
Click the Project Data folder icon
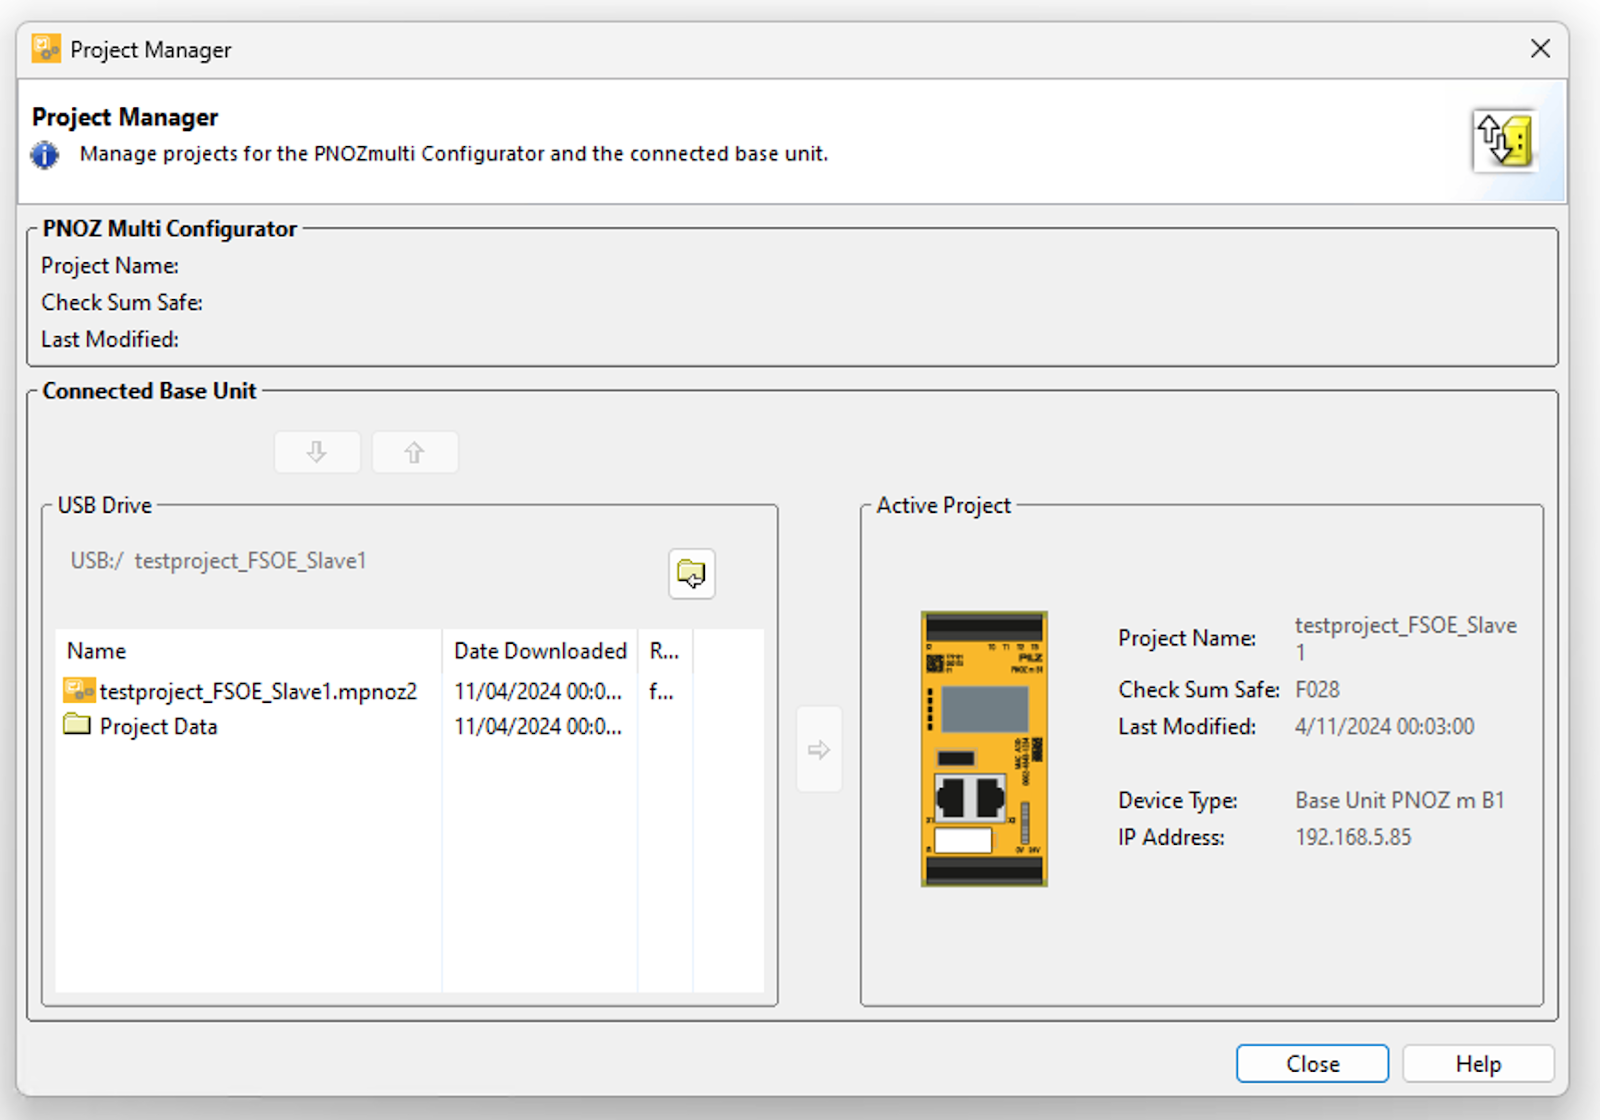tap(77, 725)
